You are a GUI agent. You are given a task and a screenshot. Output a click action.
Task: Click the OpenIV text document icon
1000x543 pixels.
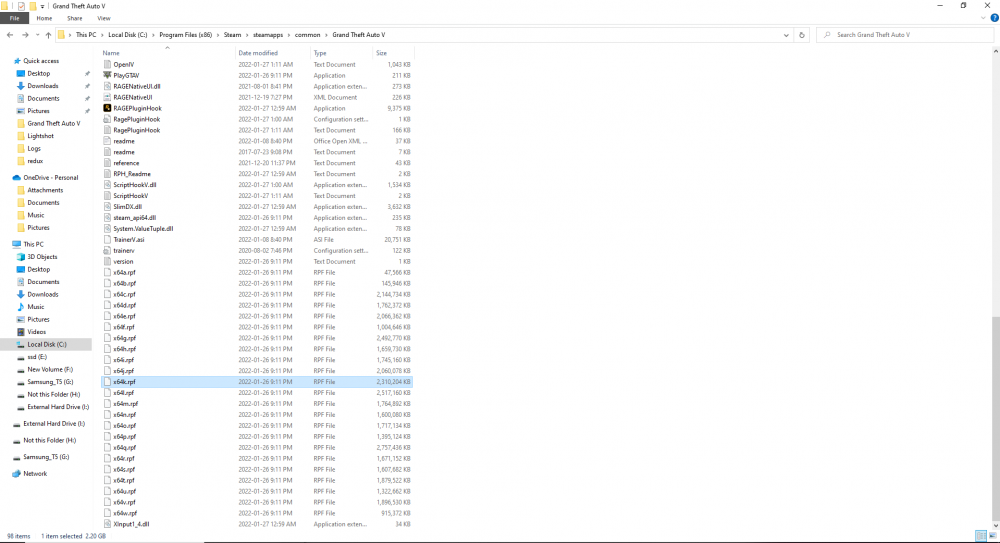pyautogui.click(x=107, y=64)
